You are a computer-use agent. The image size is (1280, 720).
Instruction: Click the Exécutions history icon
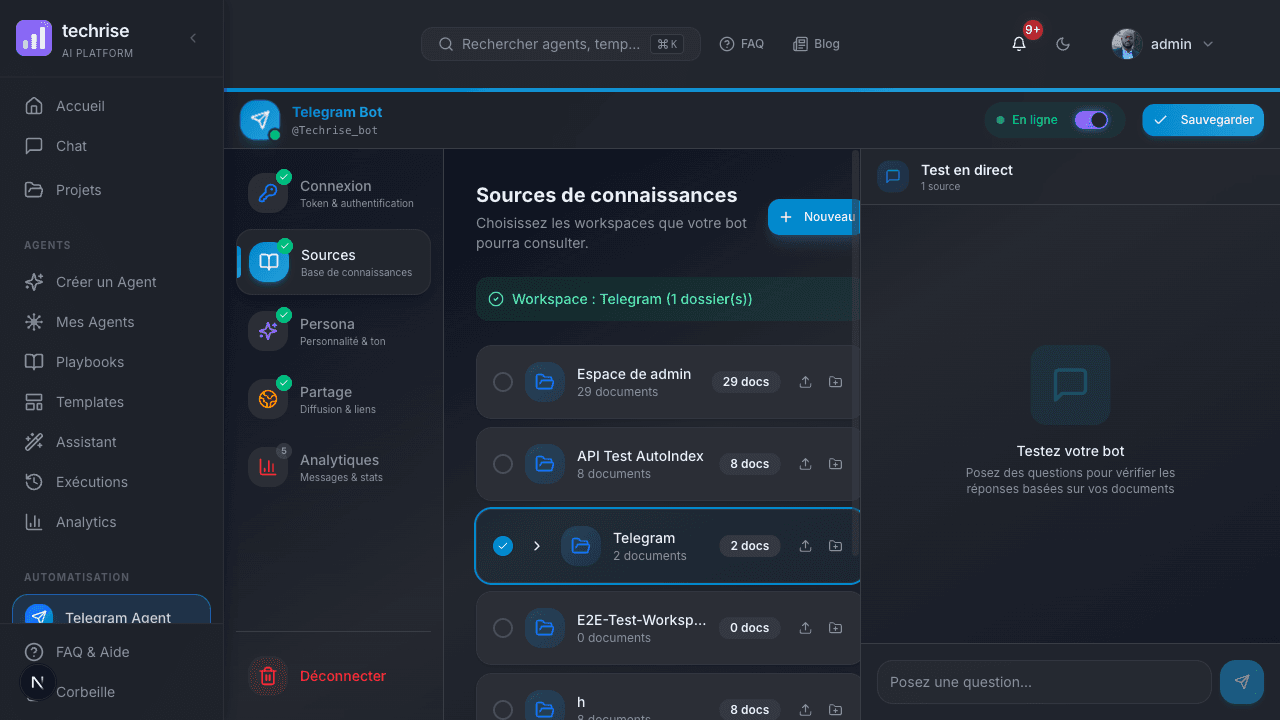(x=34, y=482)
